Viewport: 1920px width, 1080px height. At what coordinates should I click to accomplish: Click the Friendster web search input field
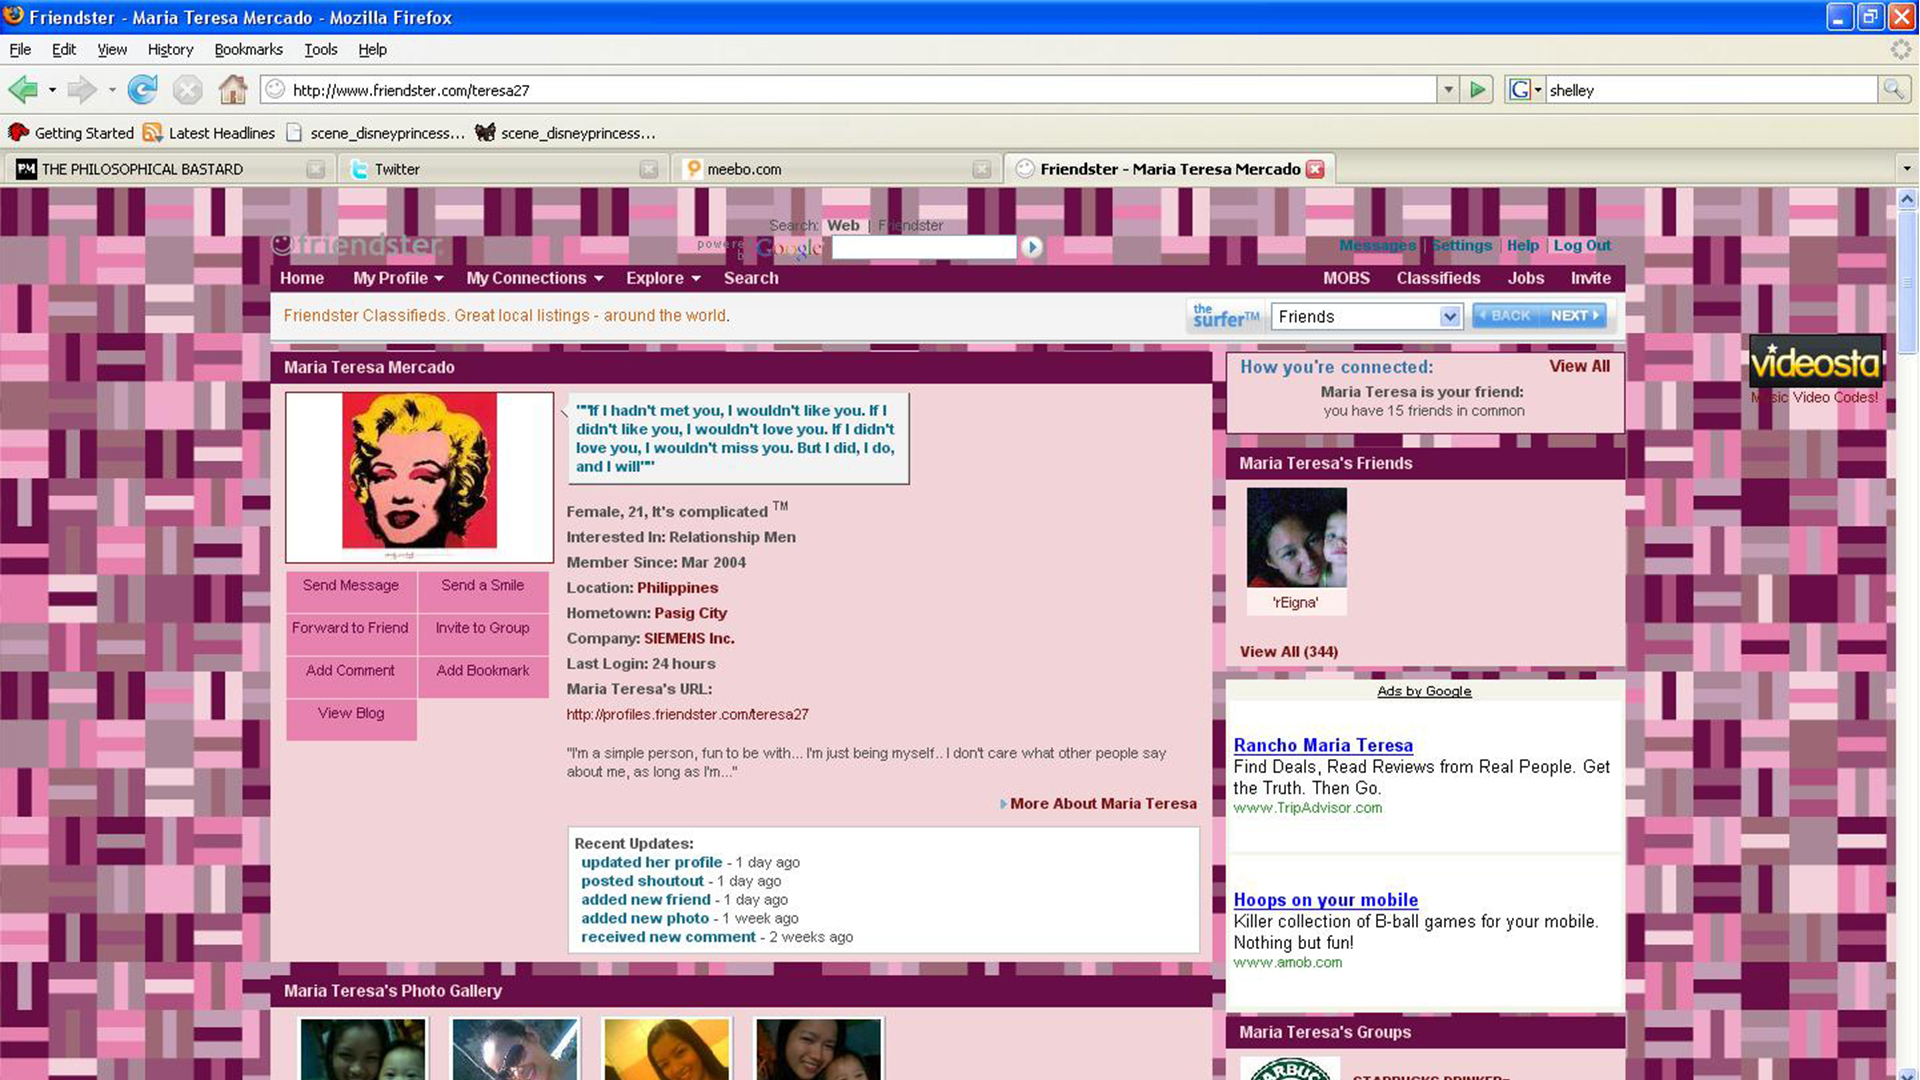point(923,247)
